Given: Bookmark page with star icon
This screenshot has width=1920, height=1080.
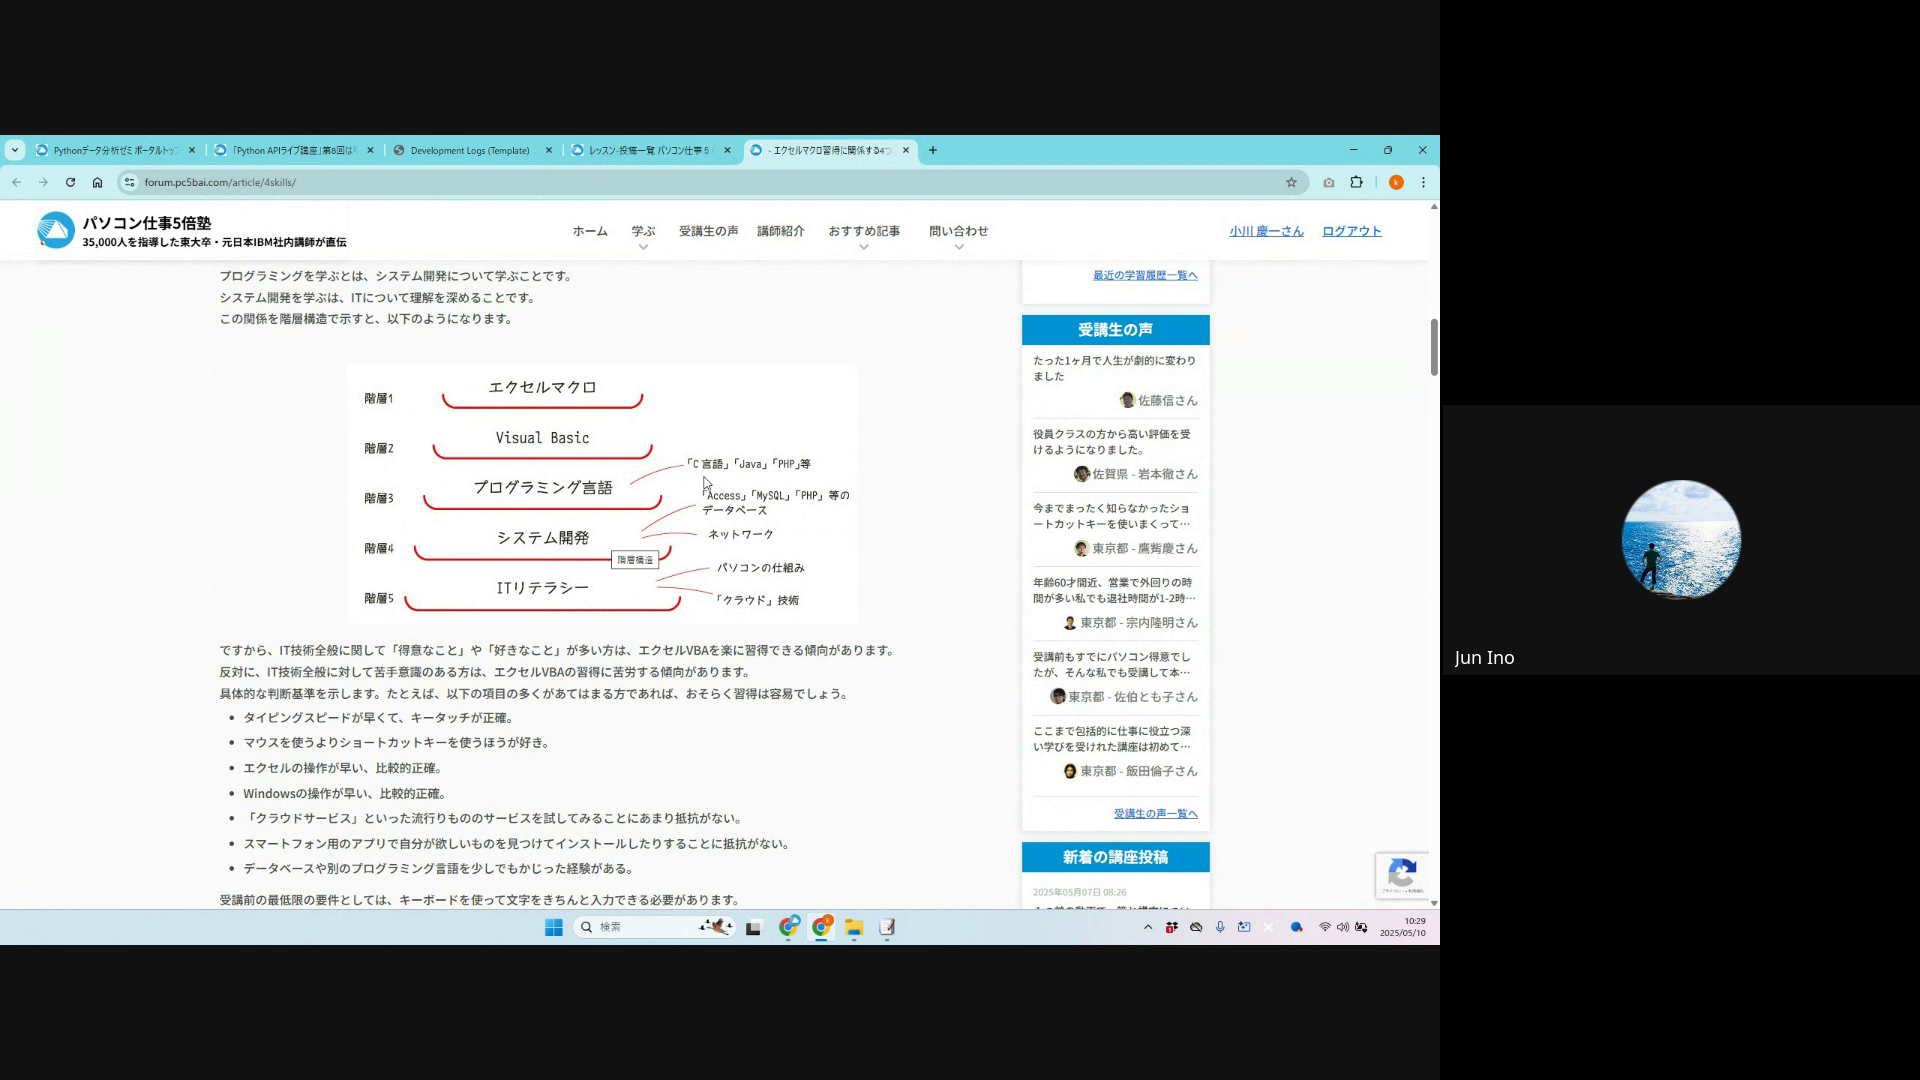Looking at the screenshot, I should tap(1291, 182).
